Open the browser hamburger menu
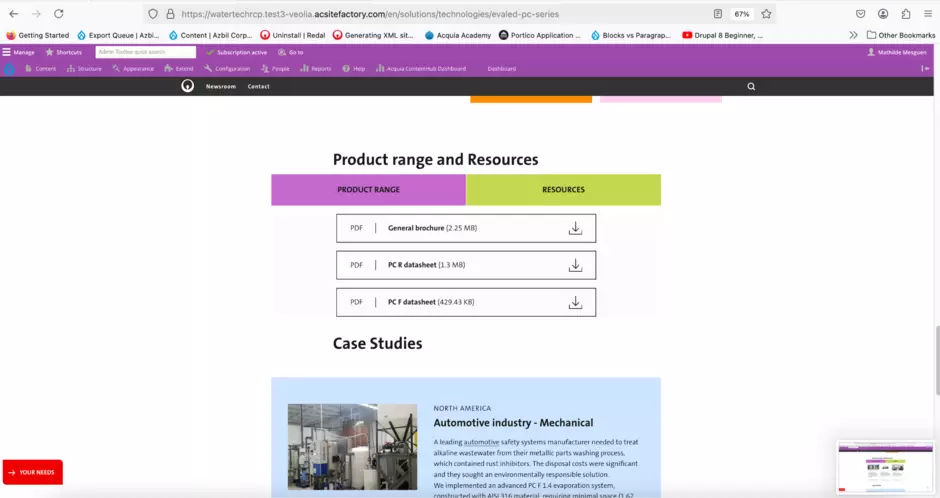This screenshot has width=940, height=498. 927,14
